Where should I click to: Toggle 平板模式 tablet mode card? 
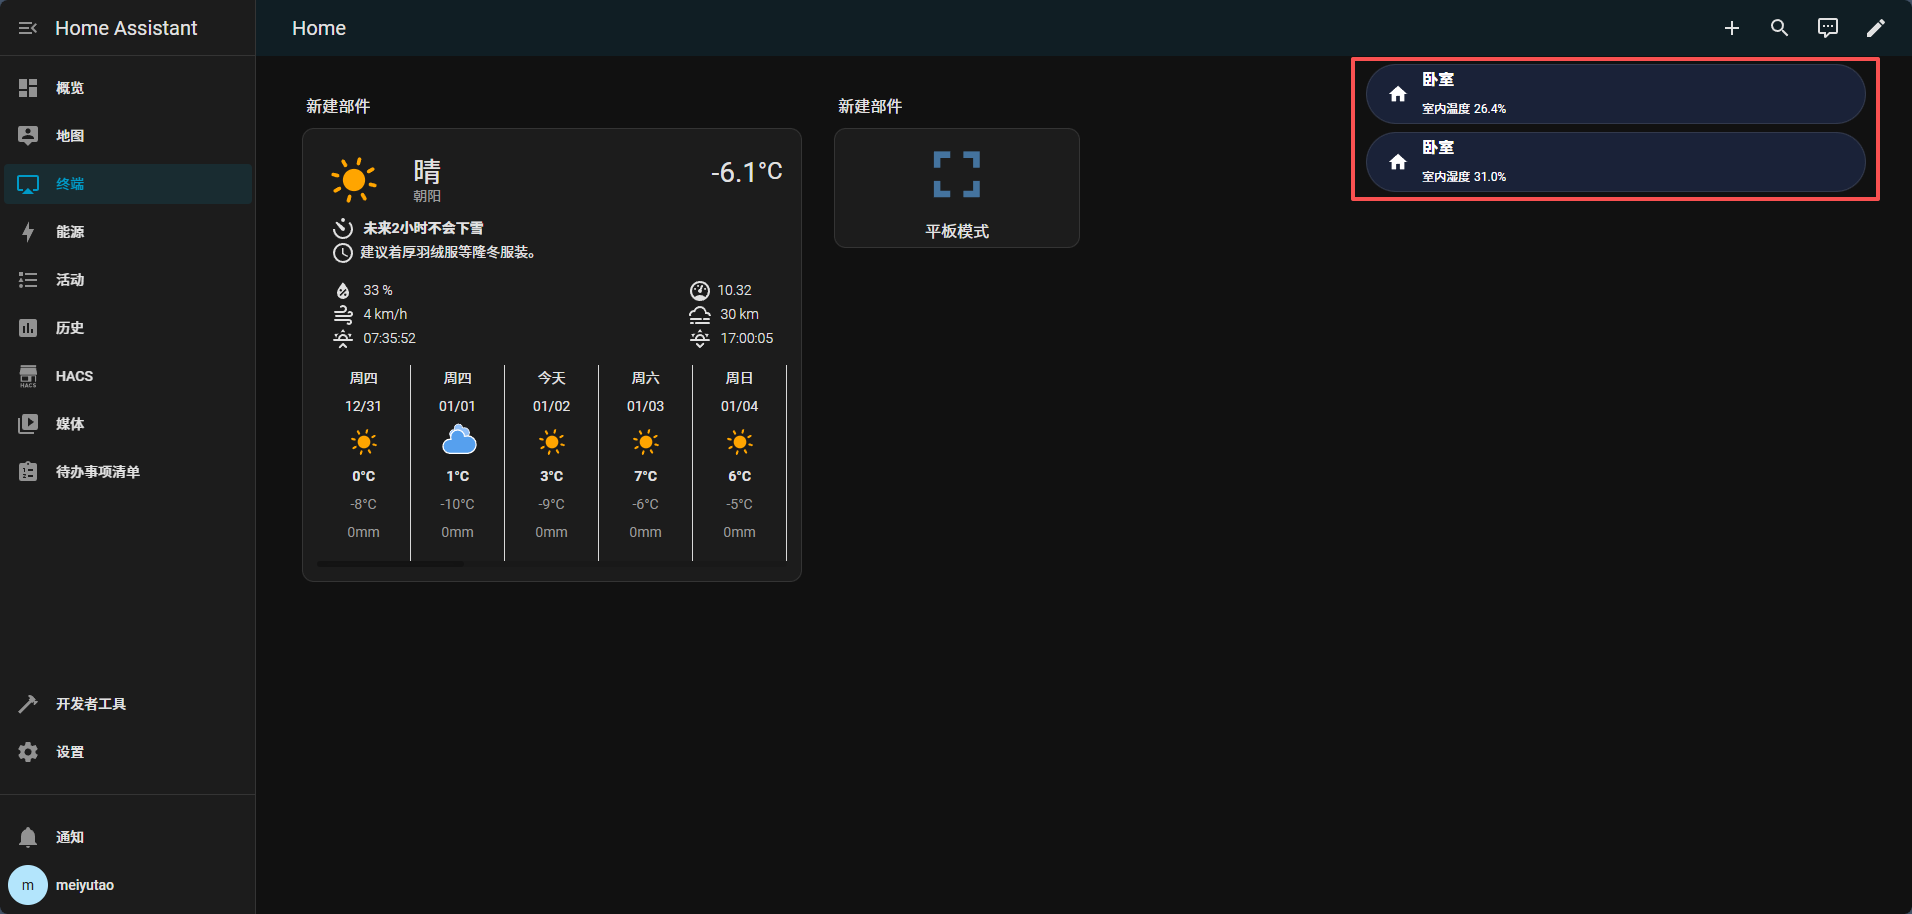tap(956, 188)
